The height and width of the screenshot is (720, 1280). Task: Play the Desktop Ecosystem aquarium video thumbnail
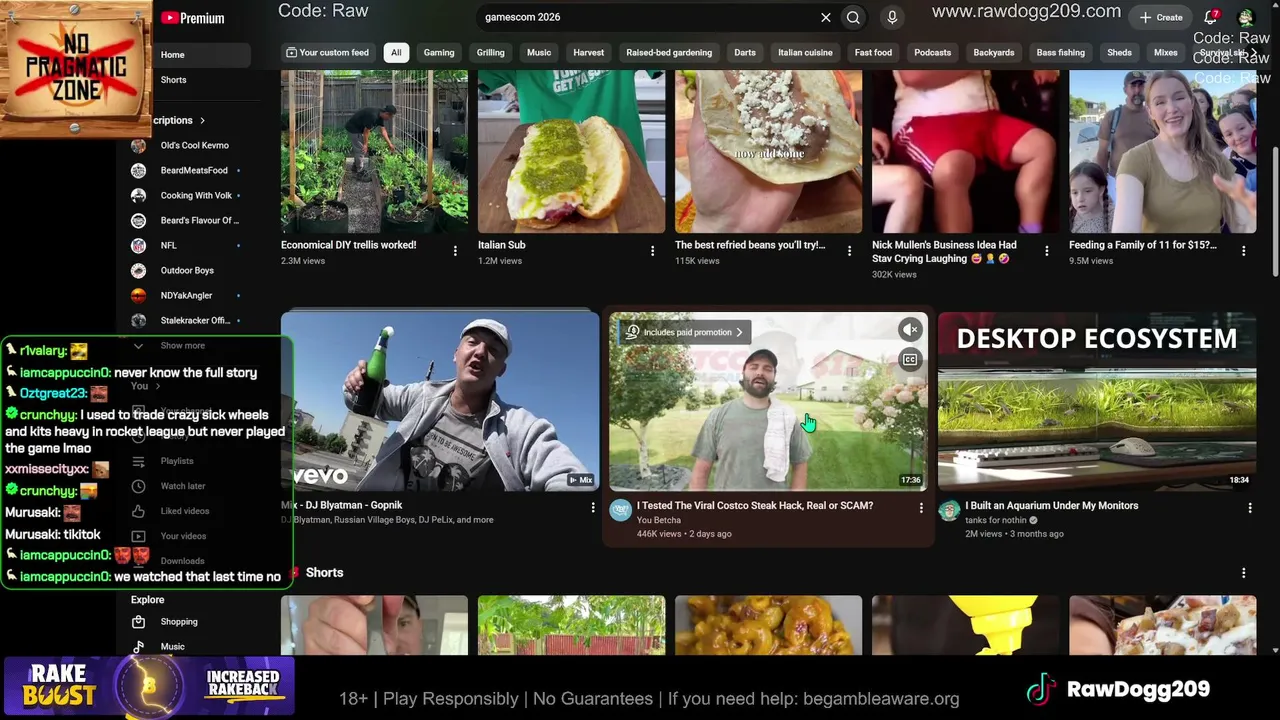[x=1097, y=401]
